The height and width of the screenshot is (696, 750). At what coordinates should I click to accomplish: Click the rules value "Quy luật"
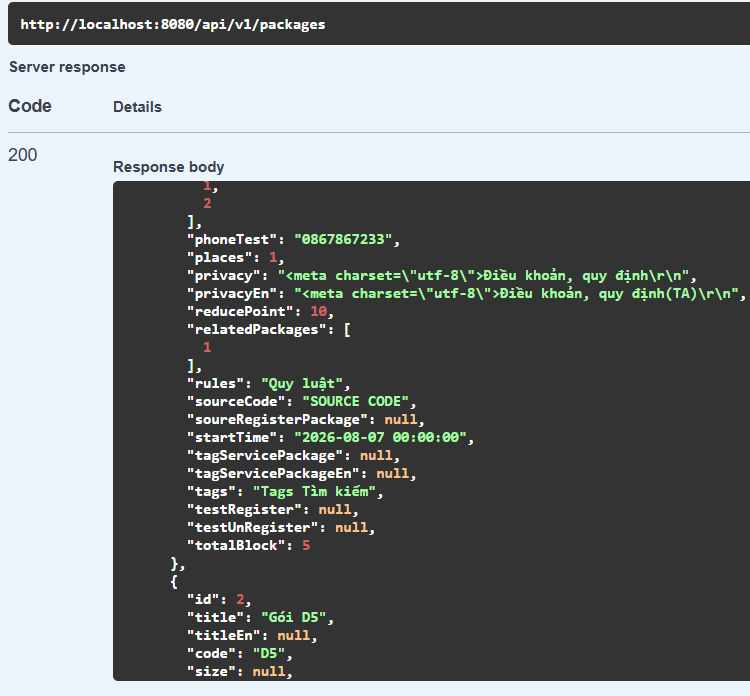point(302,384)
